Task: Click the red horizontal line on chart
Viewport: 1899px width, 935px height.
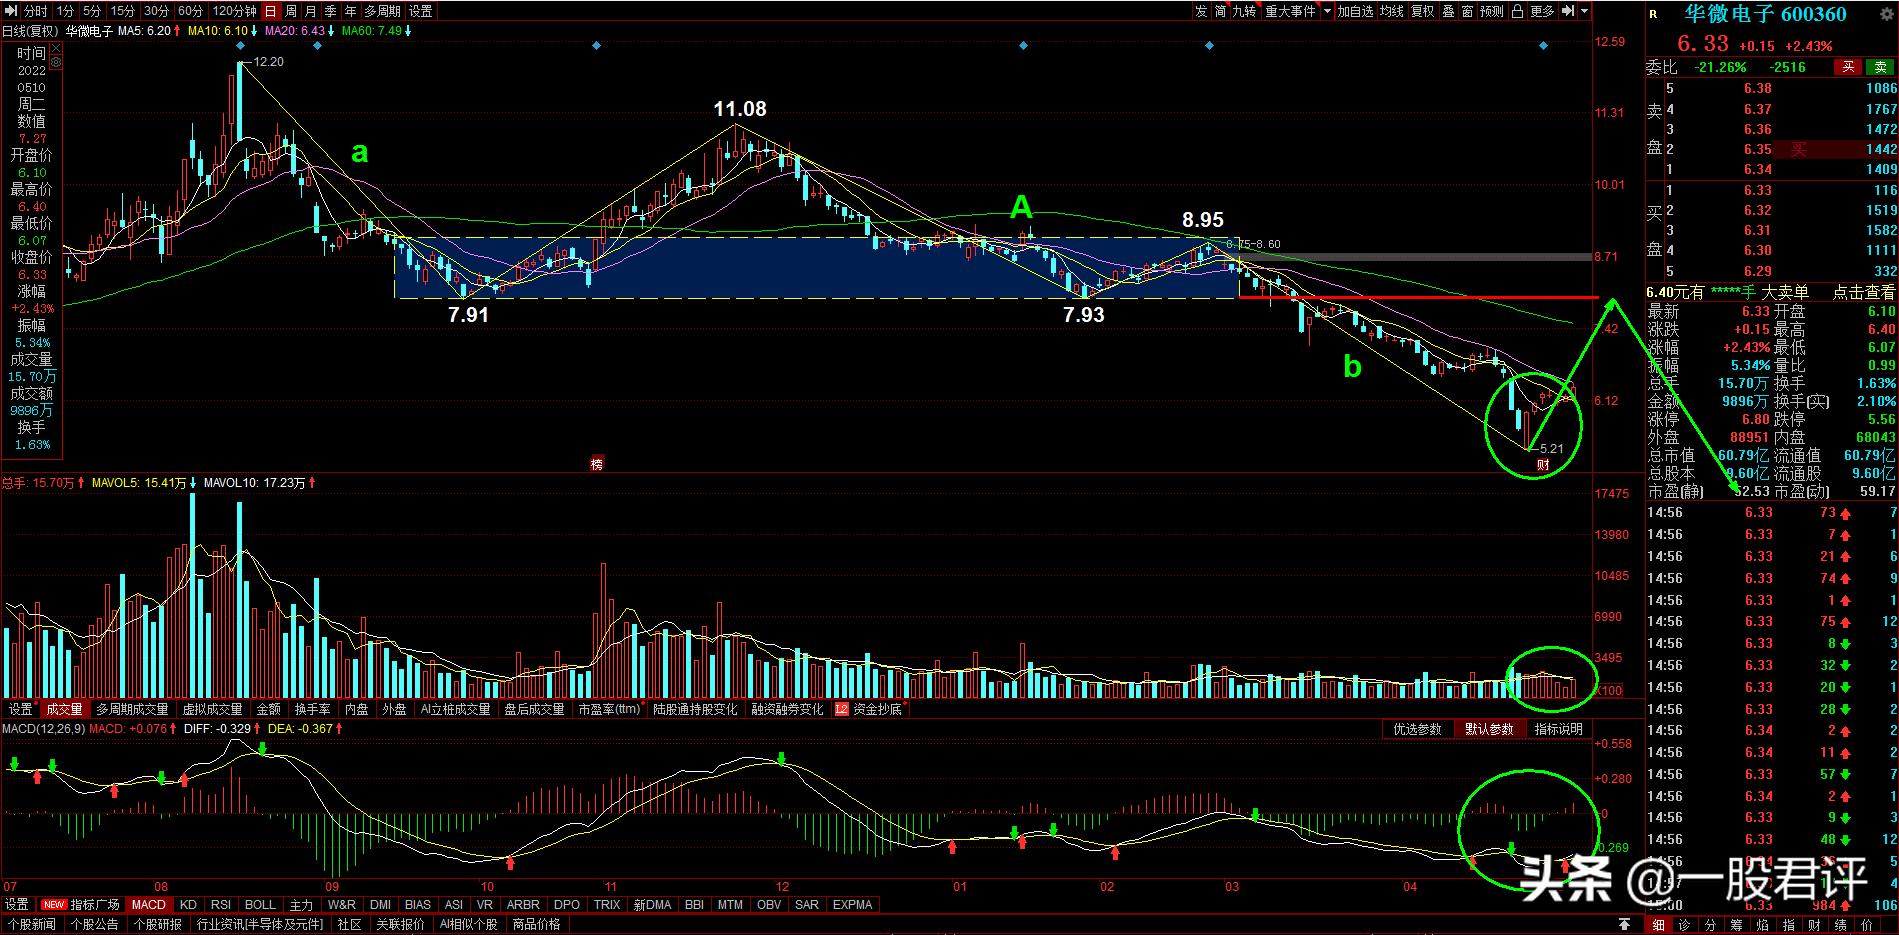Action: tap(1400, 297)
